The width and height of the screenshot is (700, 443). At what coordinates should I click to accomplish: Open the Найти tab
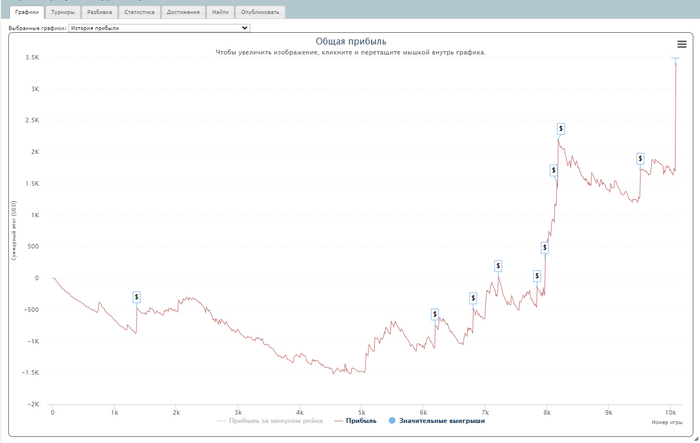tap(220, 12)
